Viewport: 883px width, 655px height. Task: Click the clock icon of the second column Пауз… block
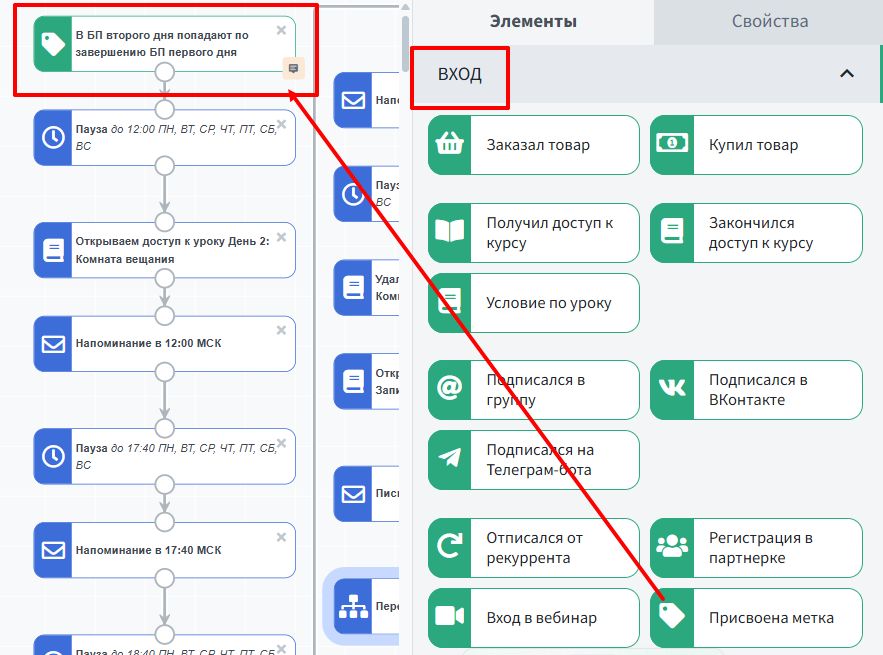(x=353, y=194)
